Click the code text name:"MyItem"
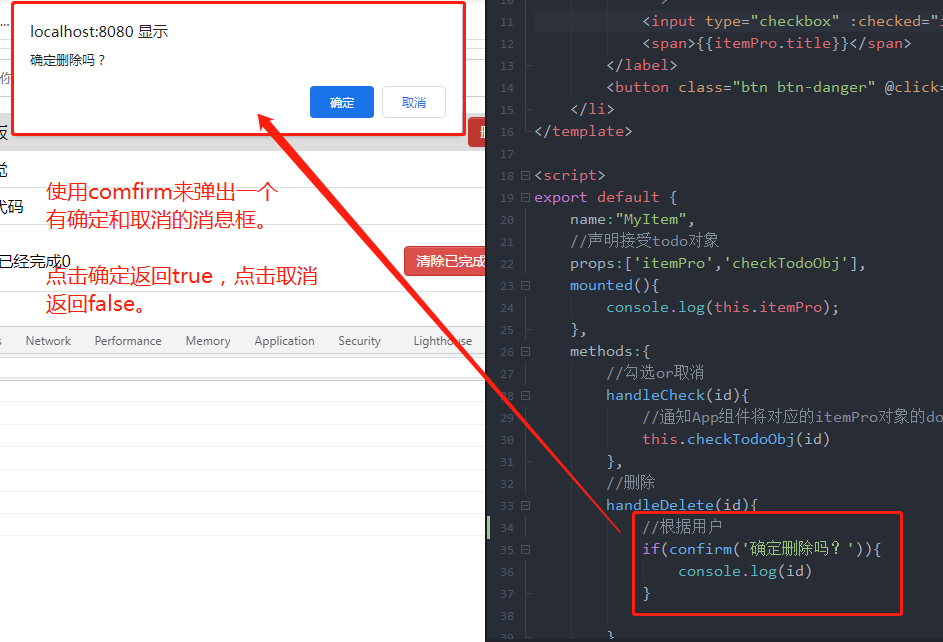The width and height of the screenshot is (943, 642). (632, 219)
